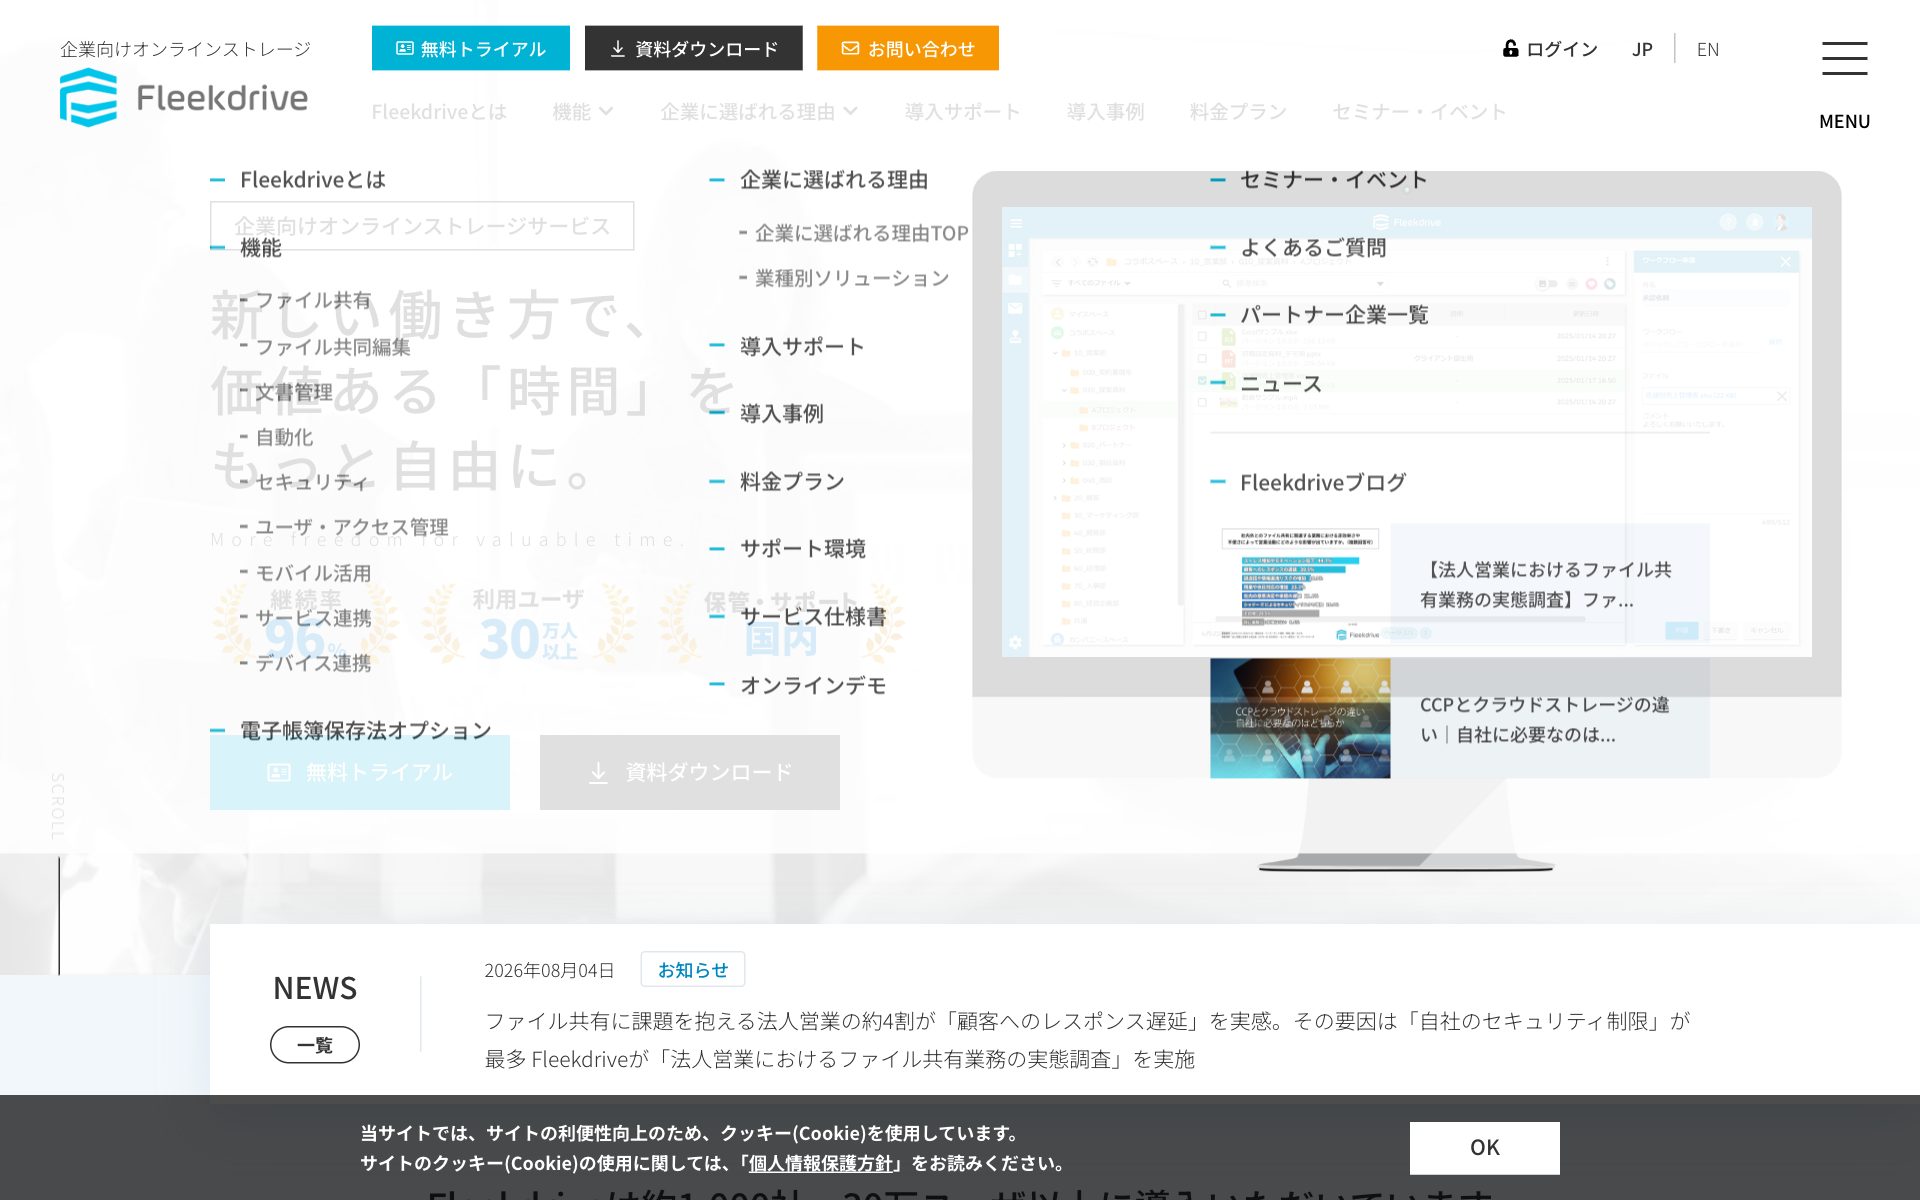The height and width of the screenshot is (1200, 1920).
Task: Open the news article about 法人営業 survey
Action: click(1087, 1040)
